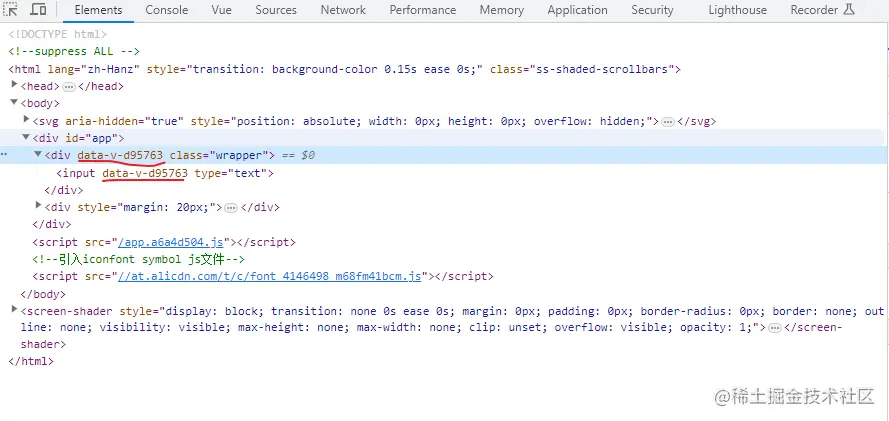This screenshot has height=421, width=889.
Task: Open the Lighthouse tab
Action: point(737,10)
